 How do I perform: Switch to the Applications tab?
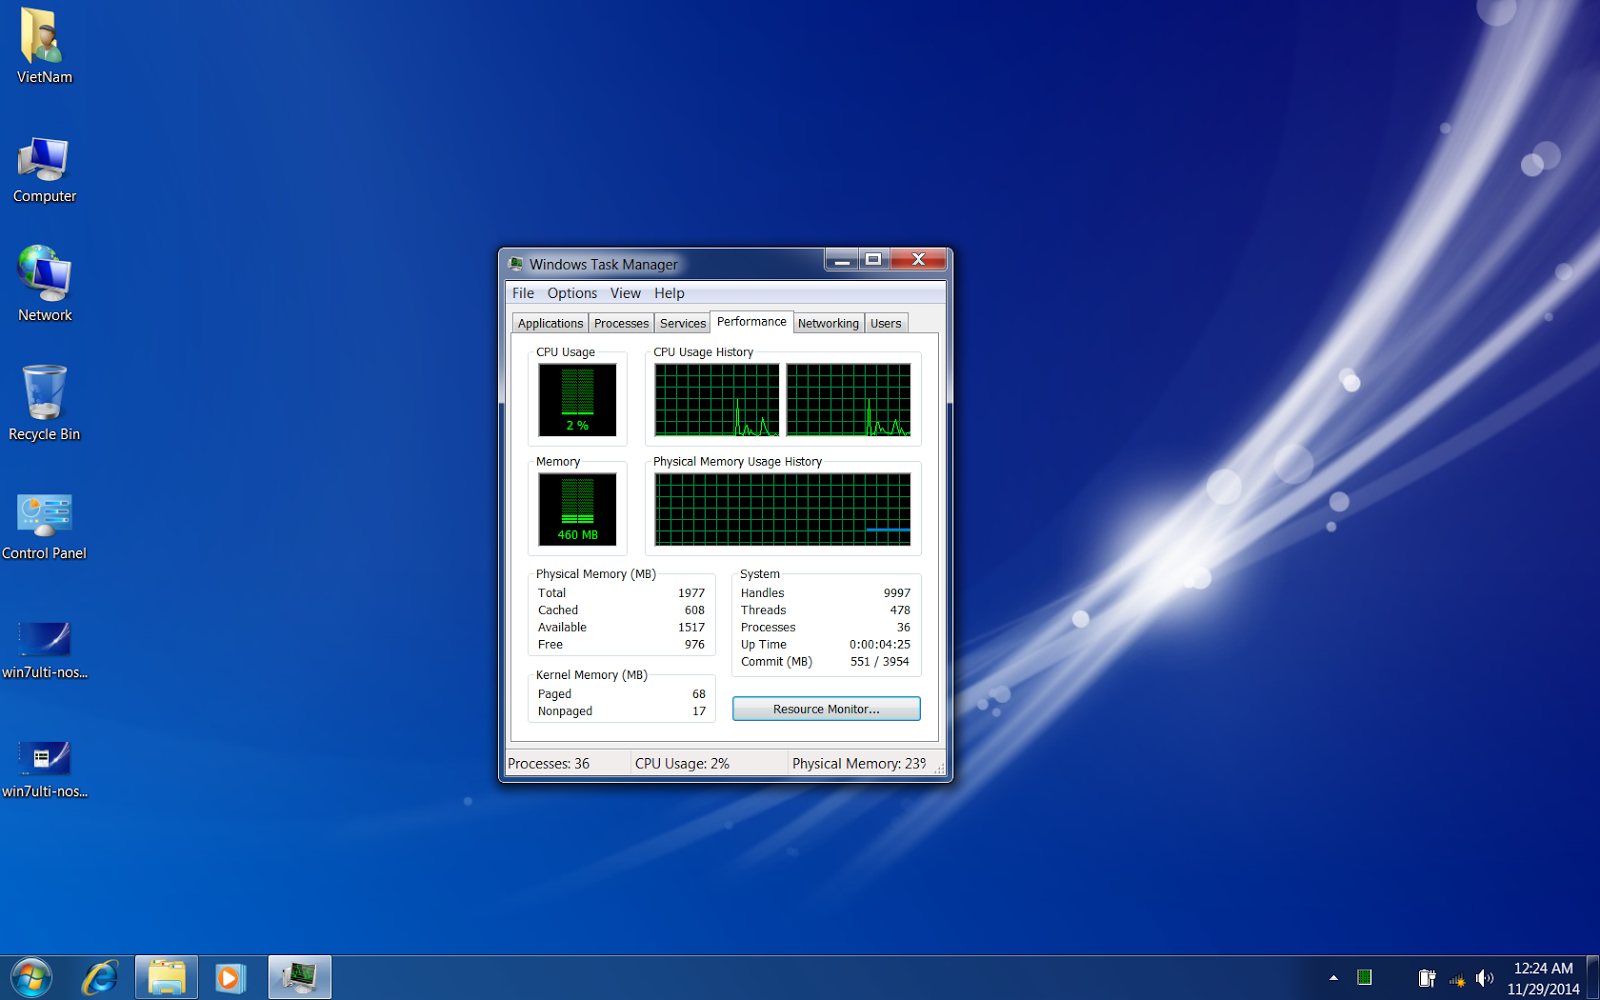(x=550, y=323)
